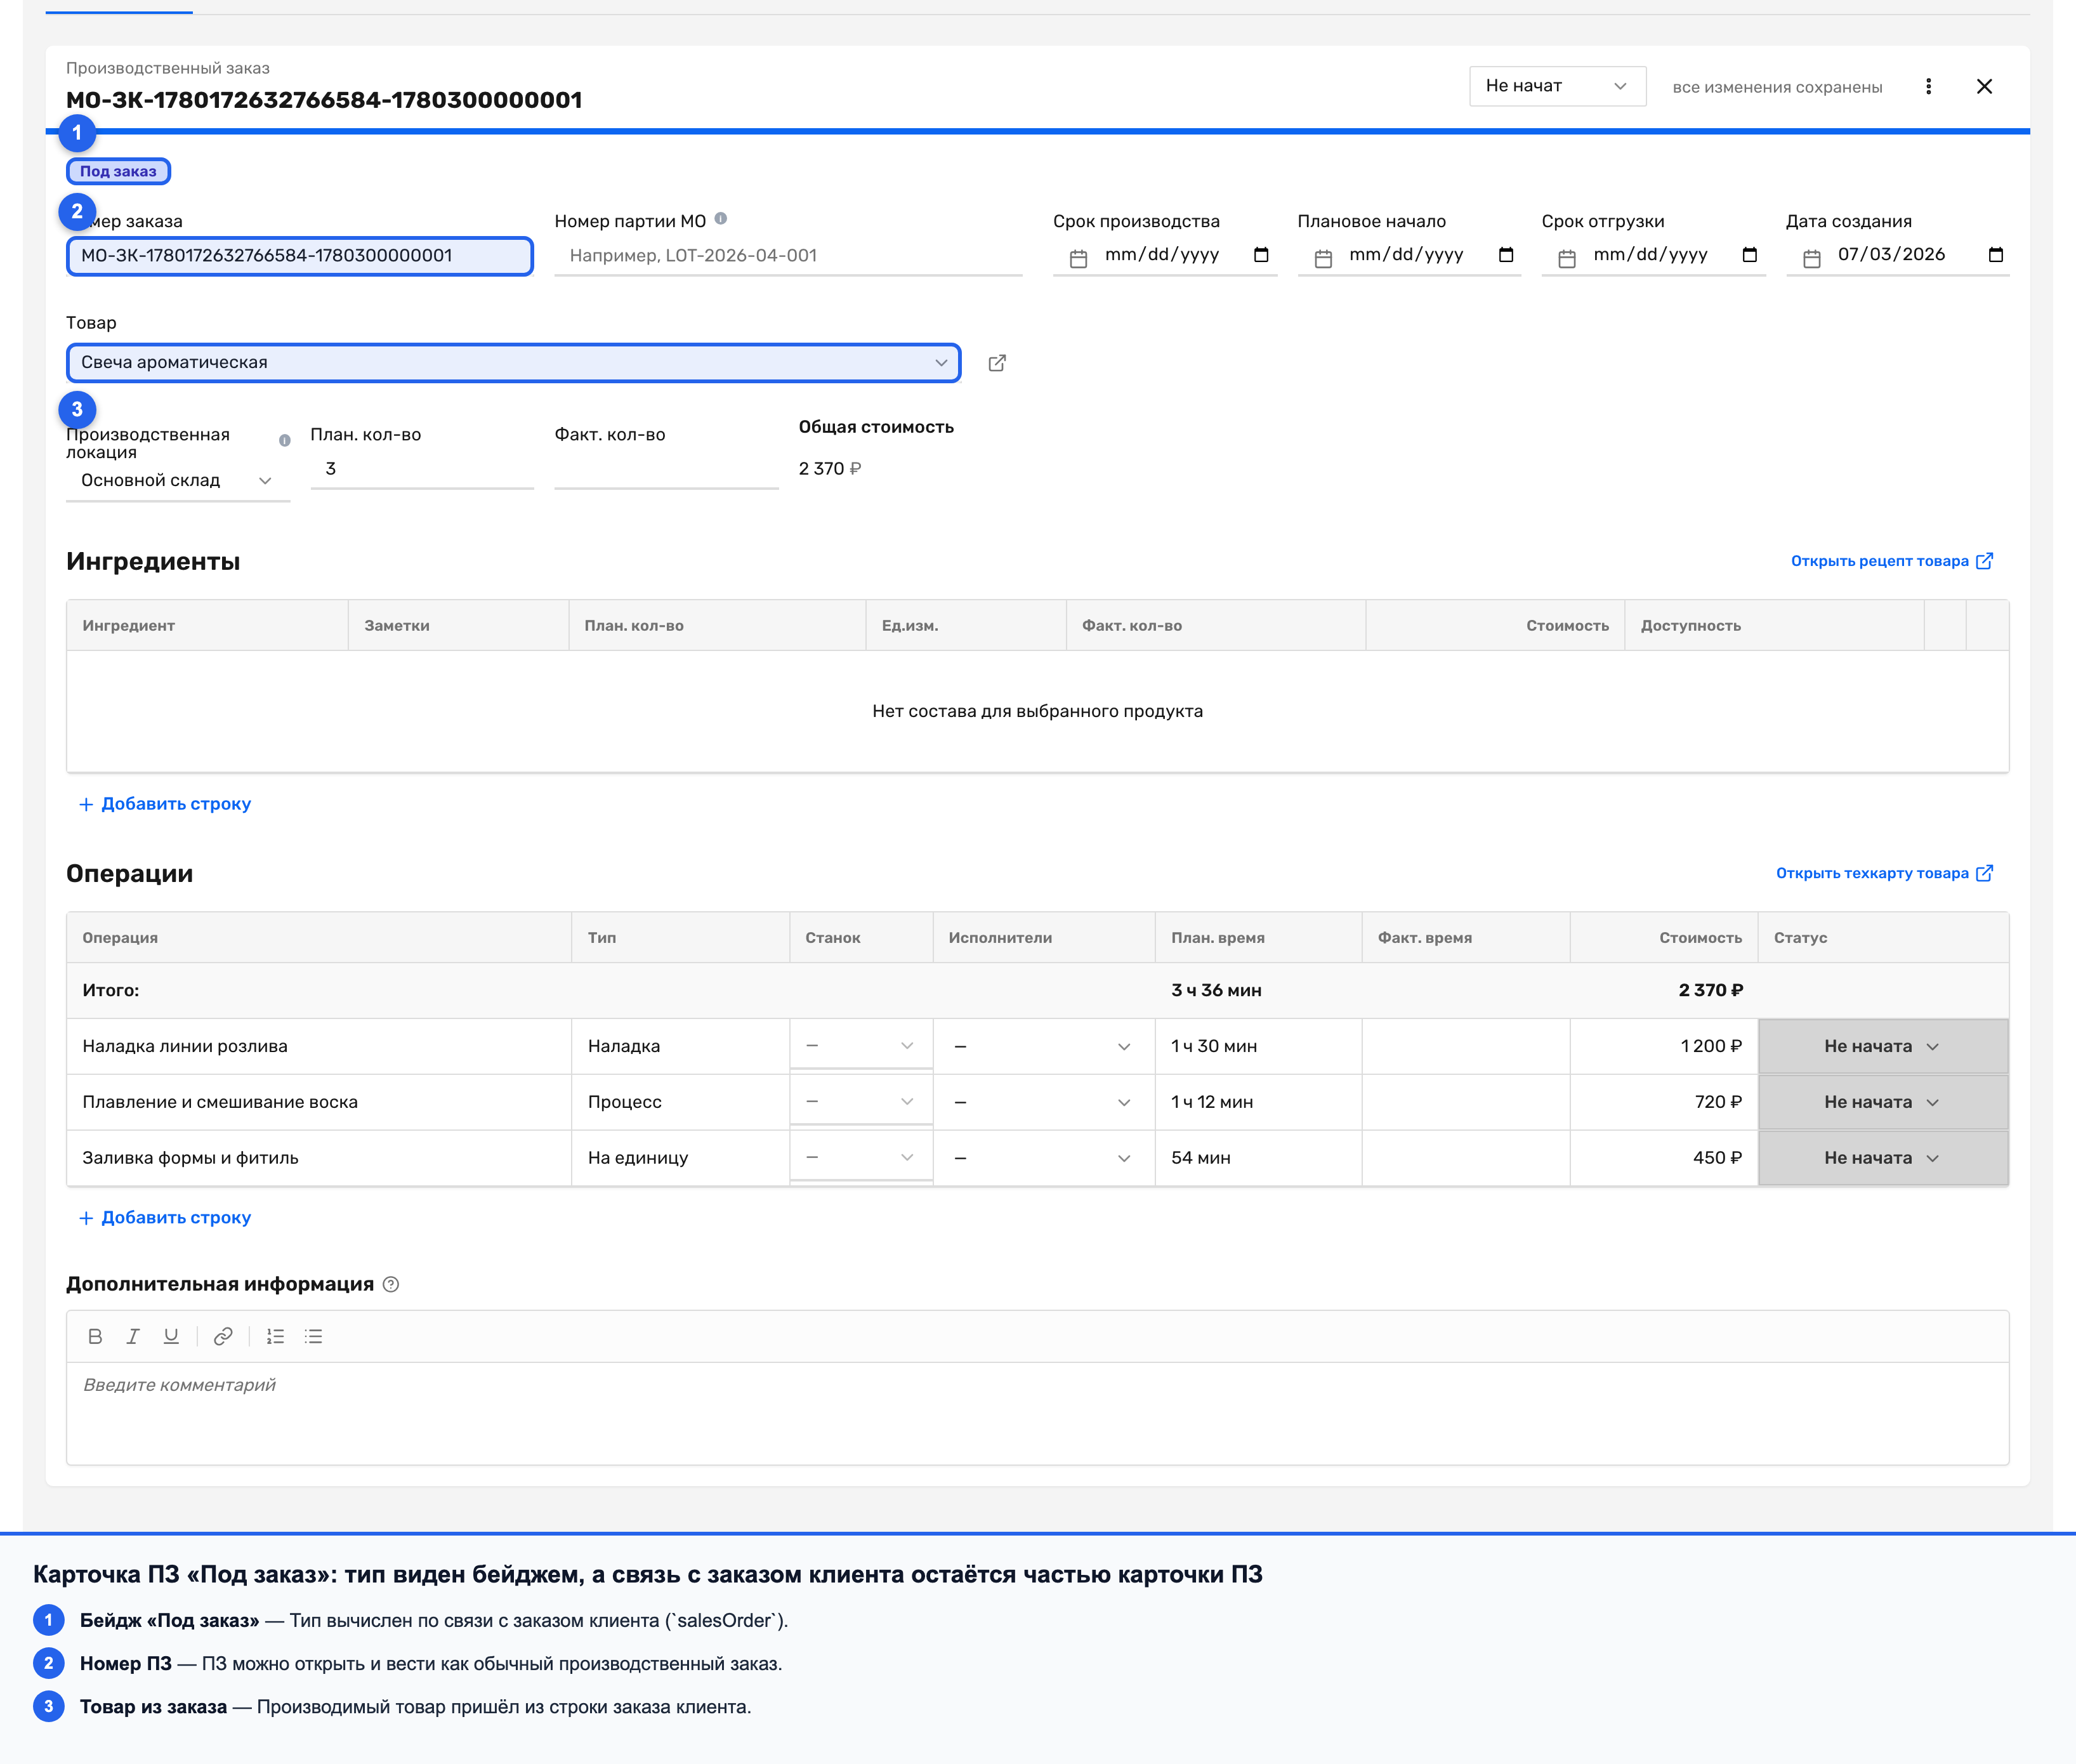
Task: Click the cost cell 720 ₽
Action: tap(1718, 1103)
